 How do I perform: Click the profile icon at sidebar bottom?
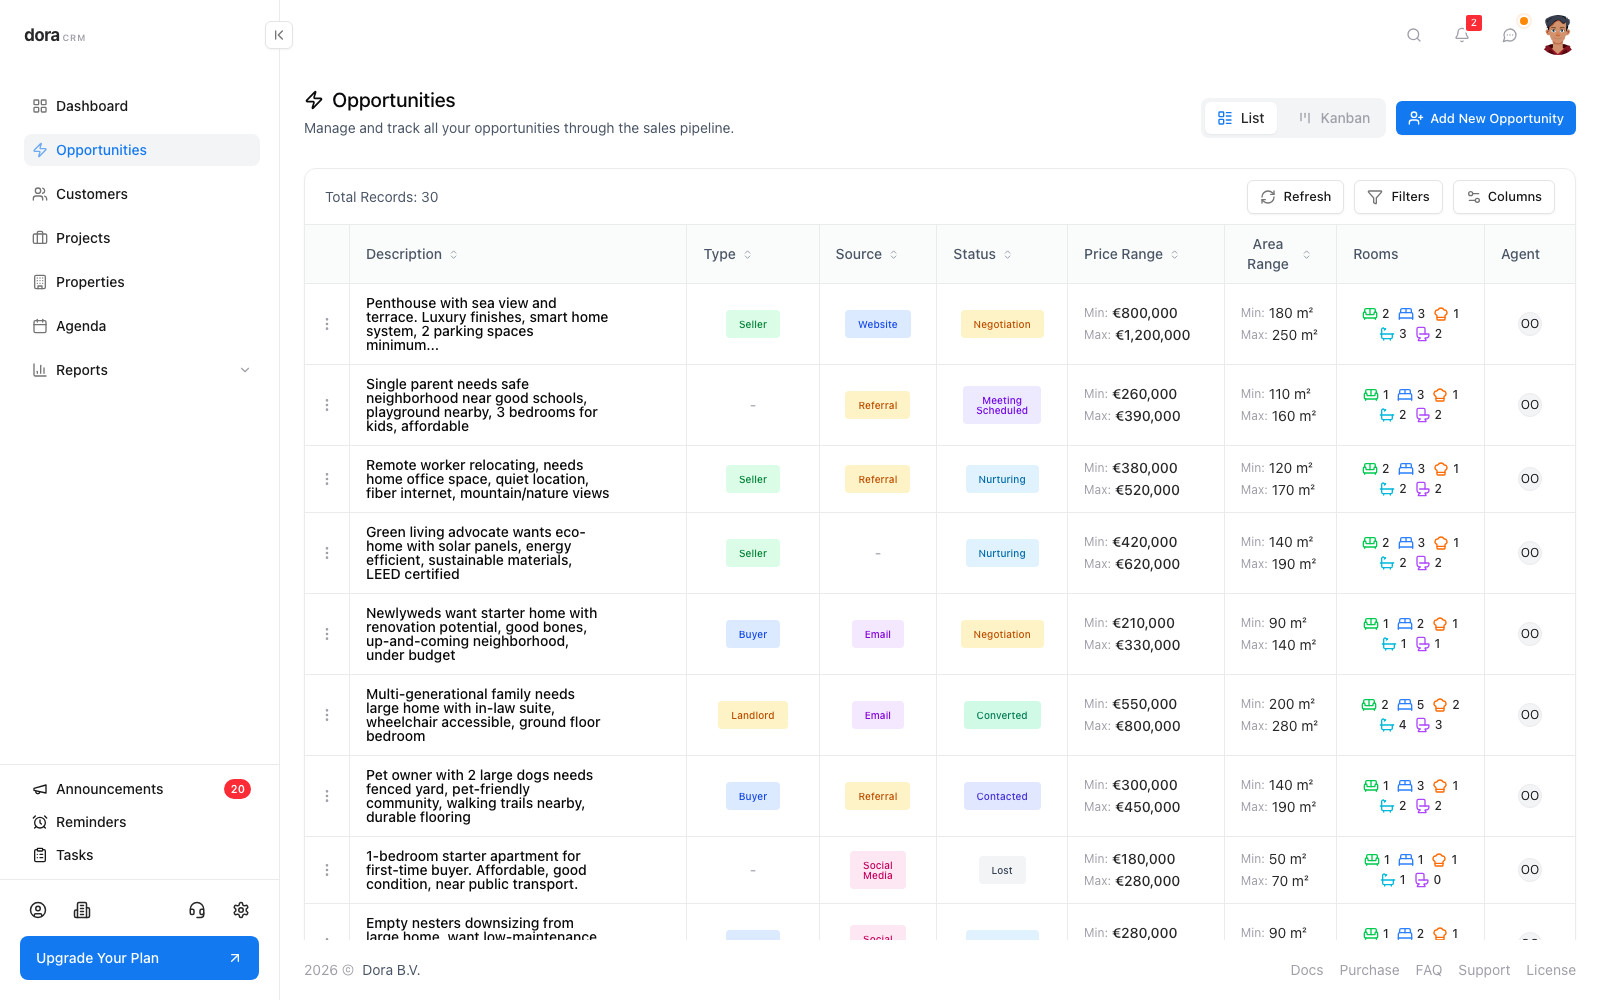pyautogui.click(x=38, y=910)
